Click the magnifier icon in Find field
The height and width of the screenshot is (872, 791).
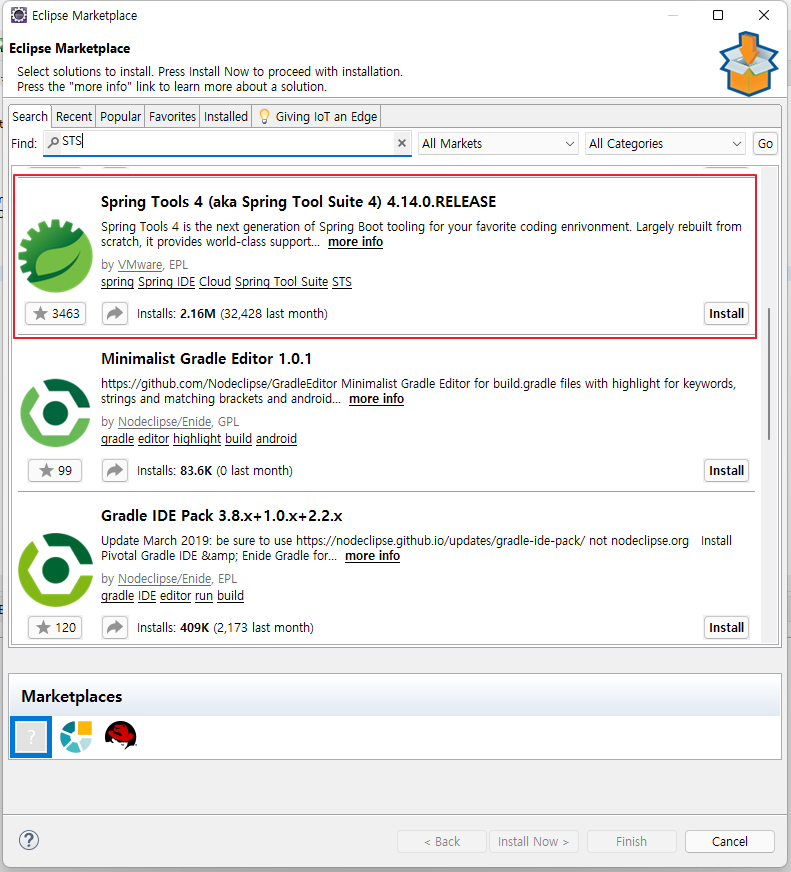click(x=53, y=142)
